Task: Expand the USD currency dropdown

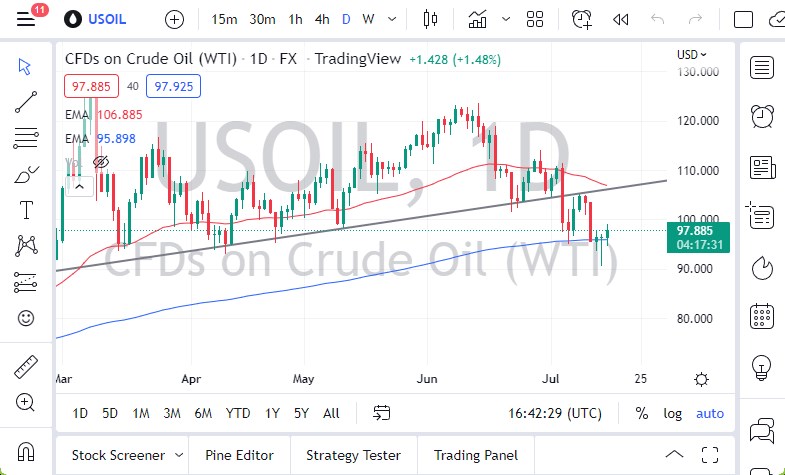Action: tap(691, 55)
